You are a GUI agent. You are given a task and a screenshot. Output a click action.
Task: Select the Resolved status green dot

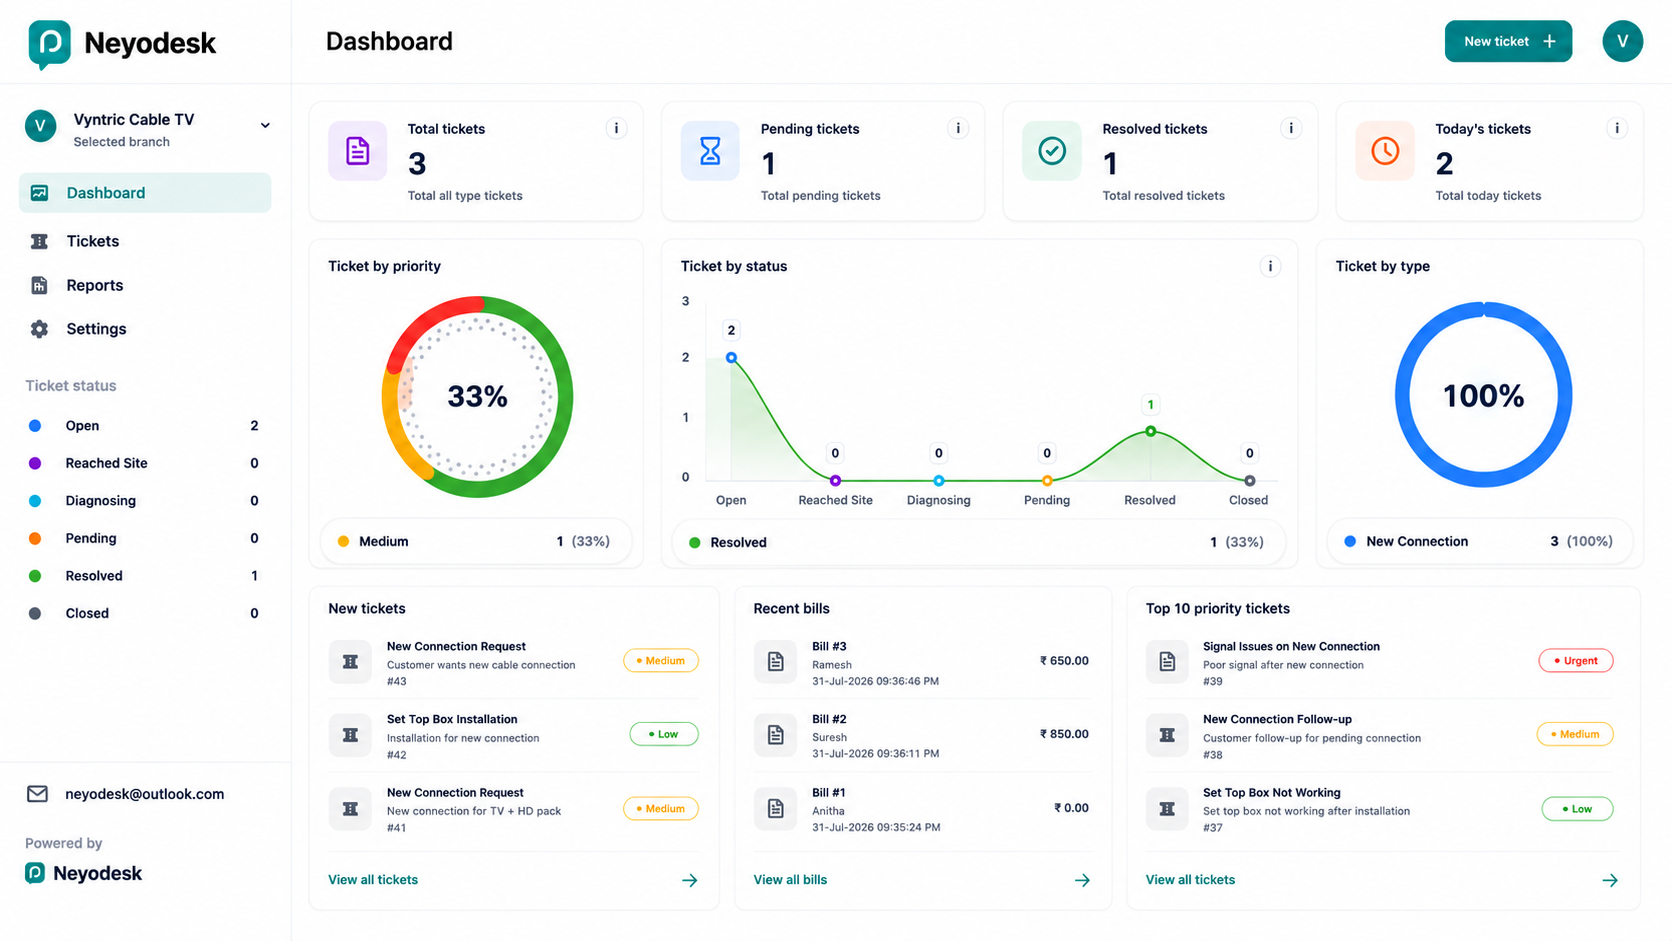35,576
